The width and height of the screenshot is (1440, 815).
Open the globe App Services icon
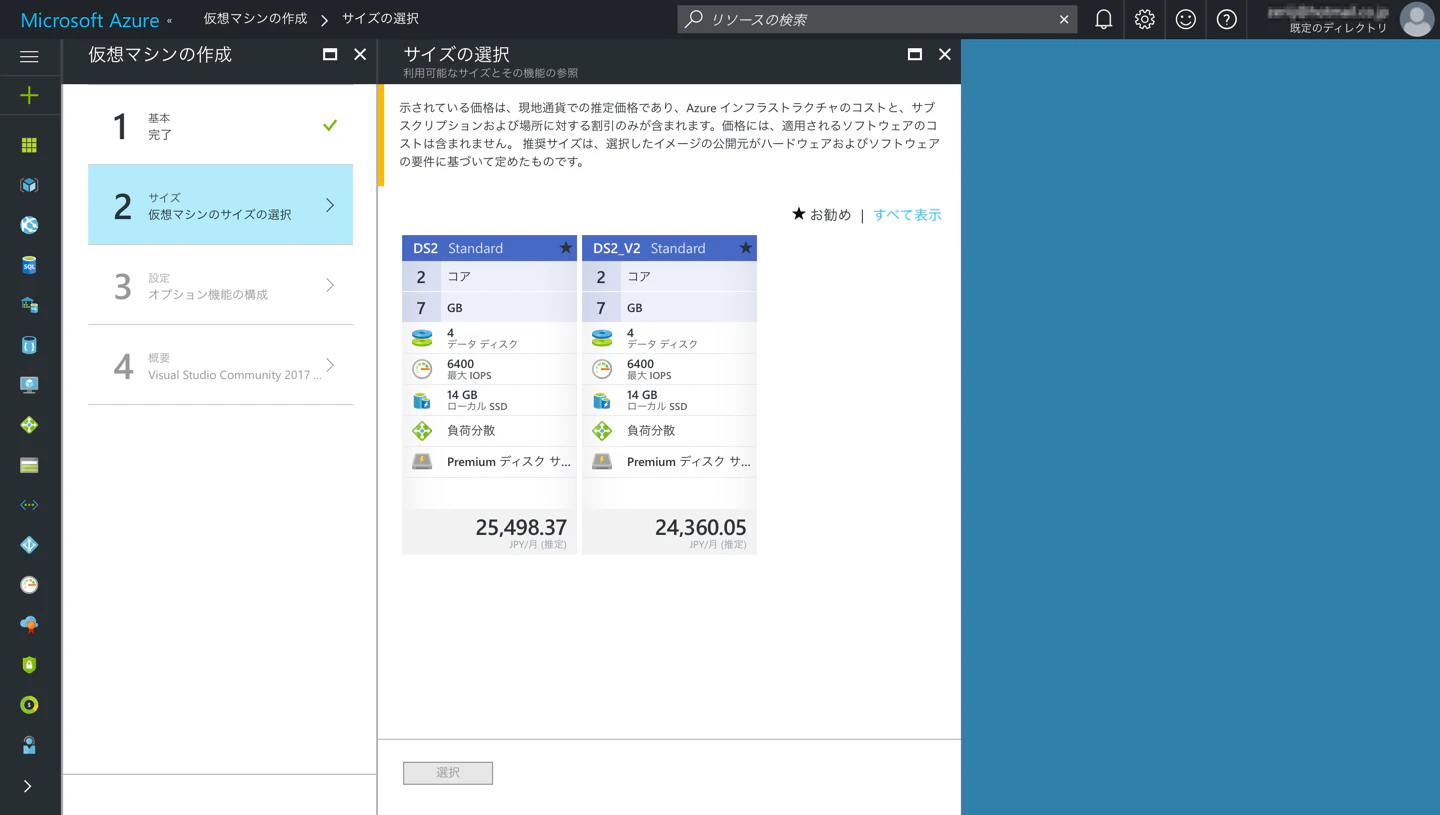[29, 225]
